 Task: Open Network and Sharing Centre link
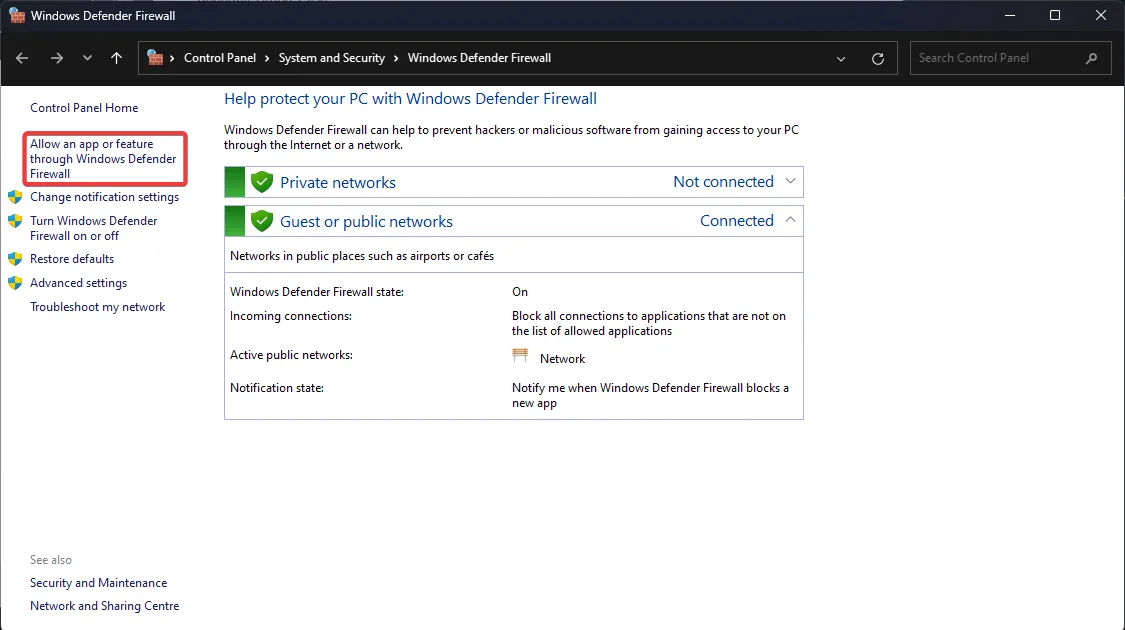(105, 606)
